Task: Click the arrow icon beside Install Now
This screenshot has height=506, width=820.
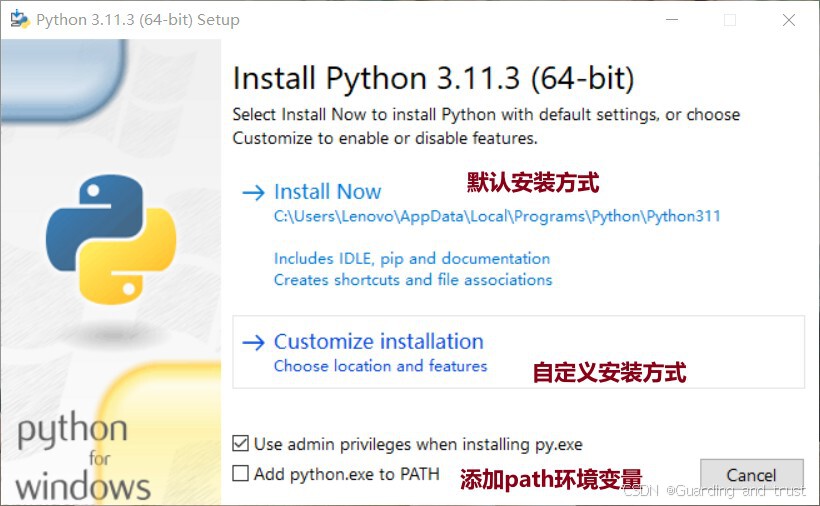Action: (254, 193)
